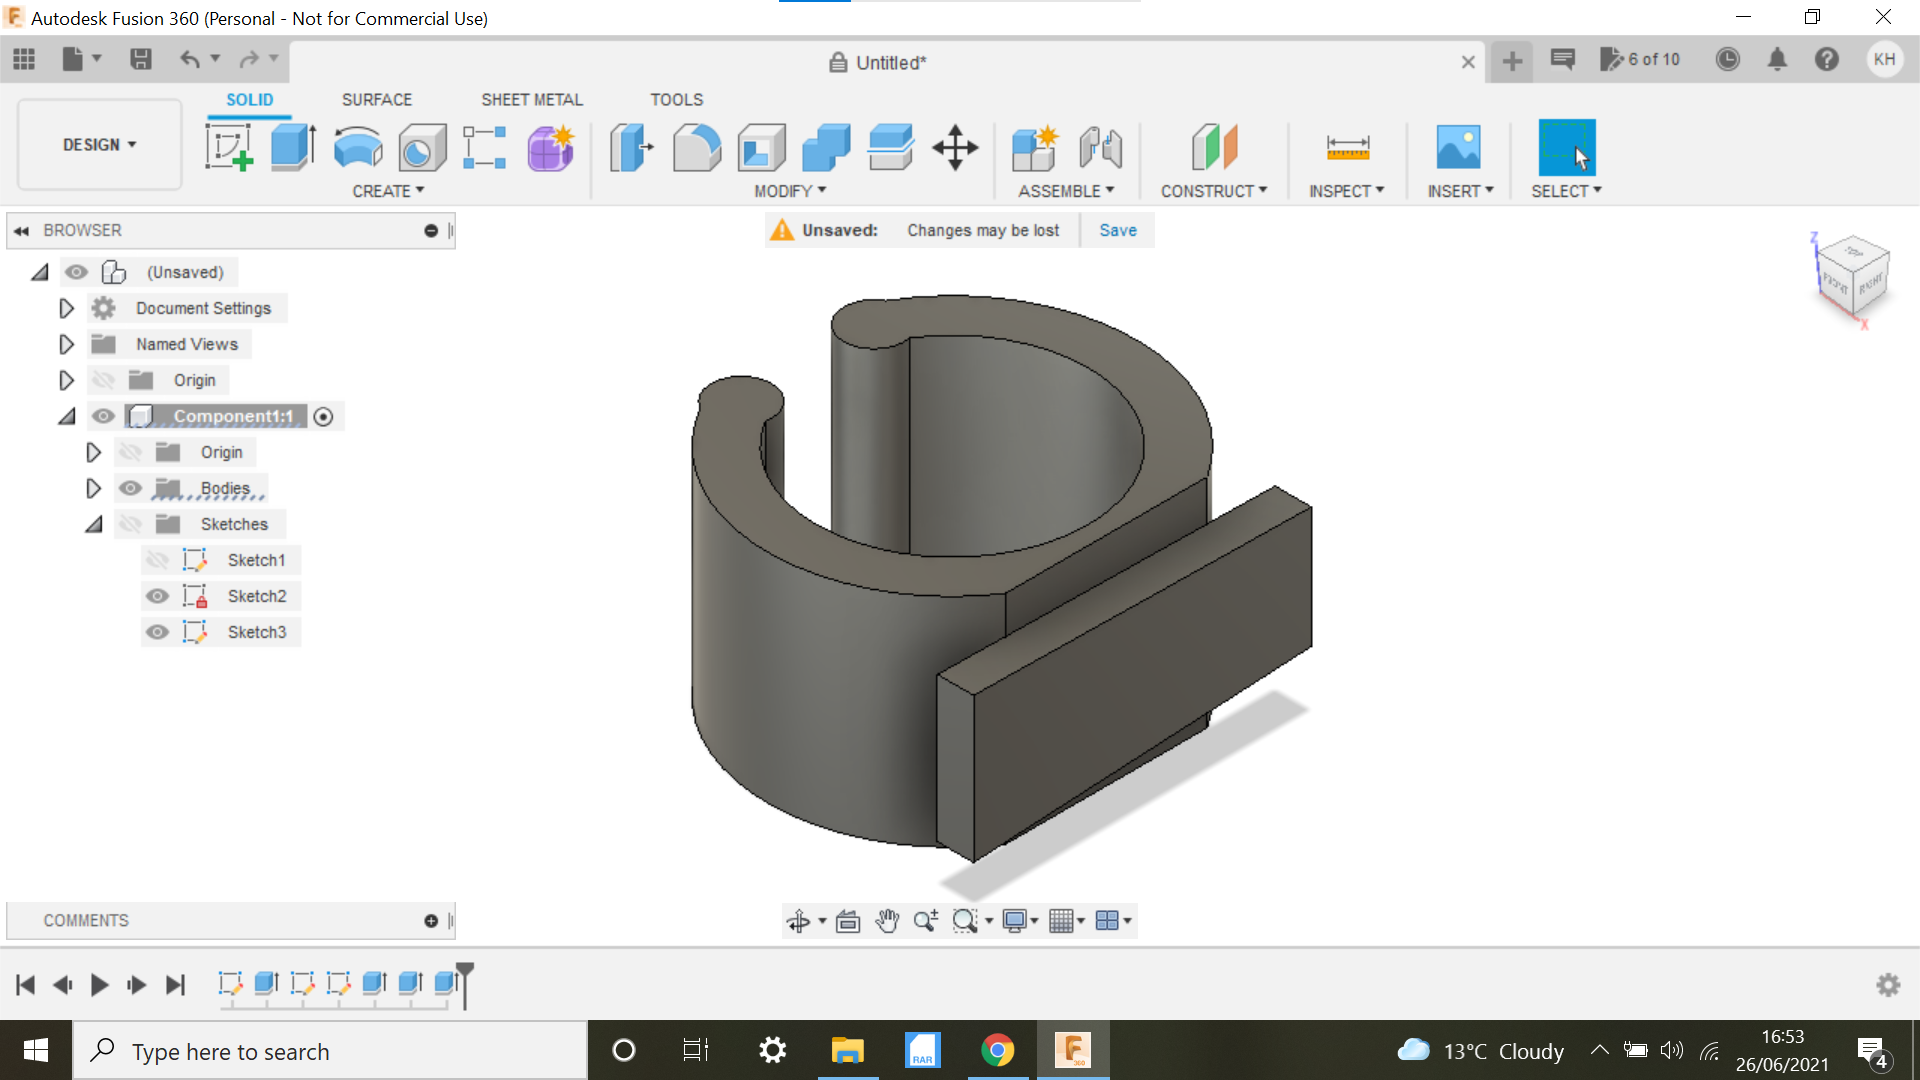Screen dimensions: 1920x1080
Task: Select the Joint tool
Action: [x=1100, y=147]
